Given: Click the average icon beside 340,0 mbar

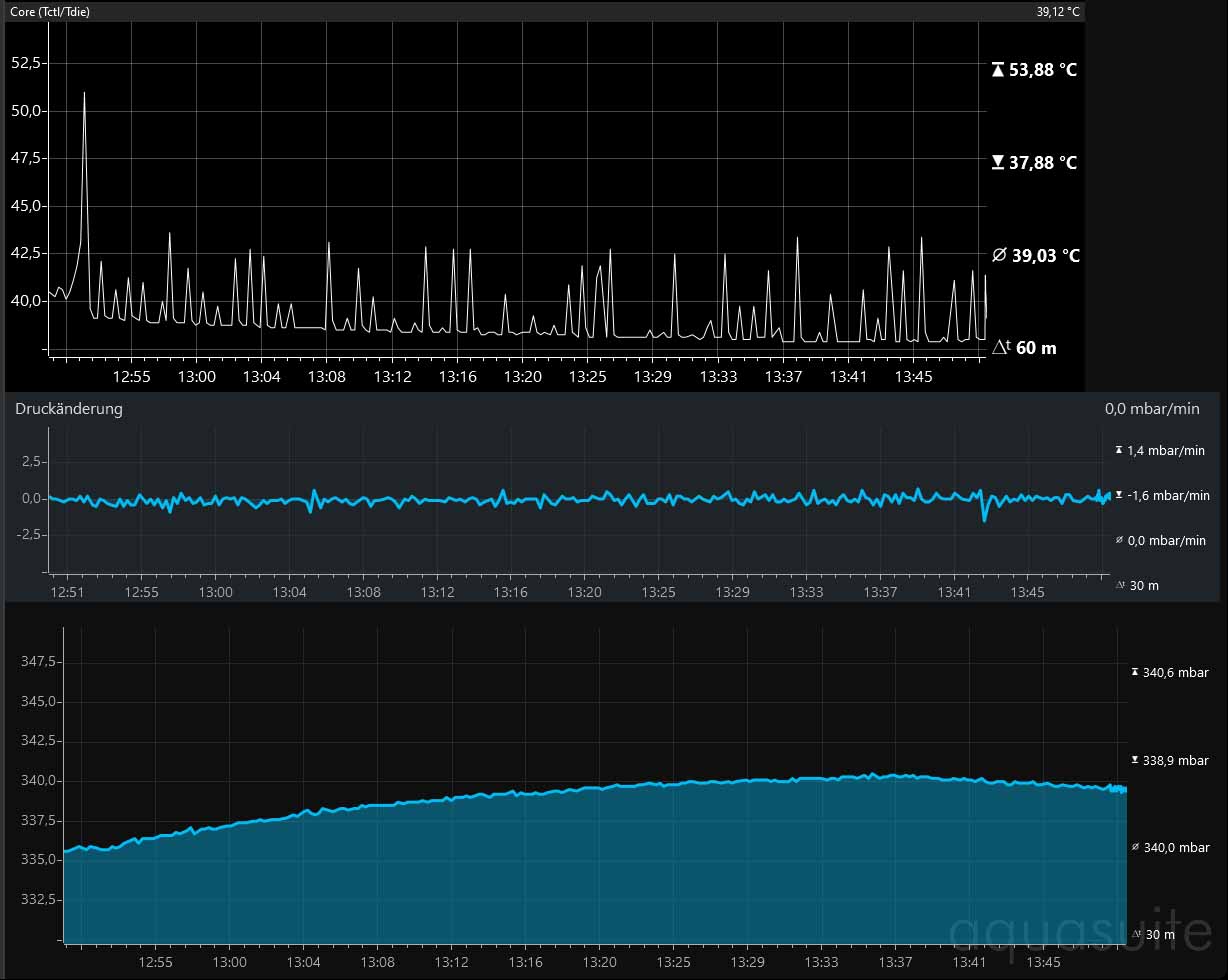Looking at the screenshot, I should (x=1134, y=848).
